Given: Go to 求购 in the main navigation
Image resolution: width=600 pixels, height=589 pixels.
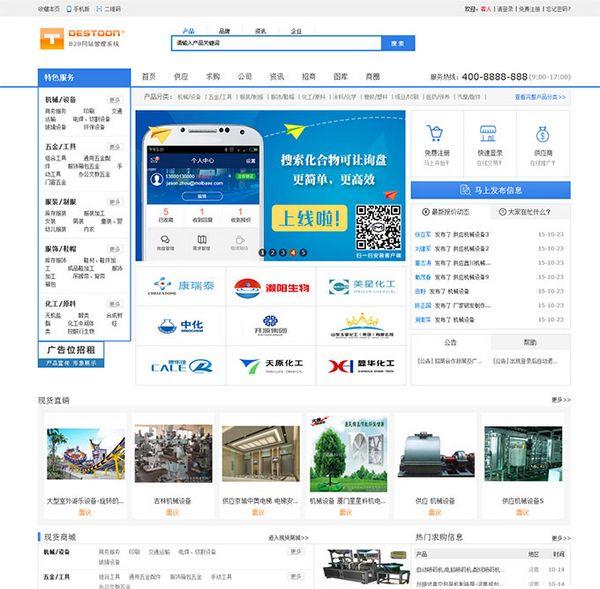Looking at the screenshot, I should pos(213,77).
